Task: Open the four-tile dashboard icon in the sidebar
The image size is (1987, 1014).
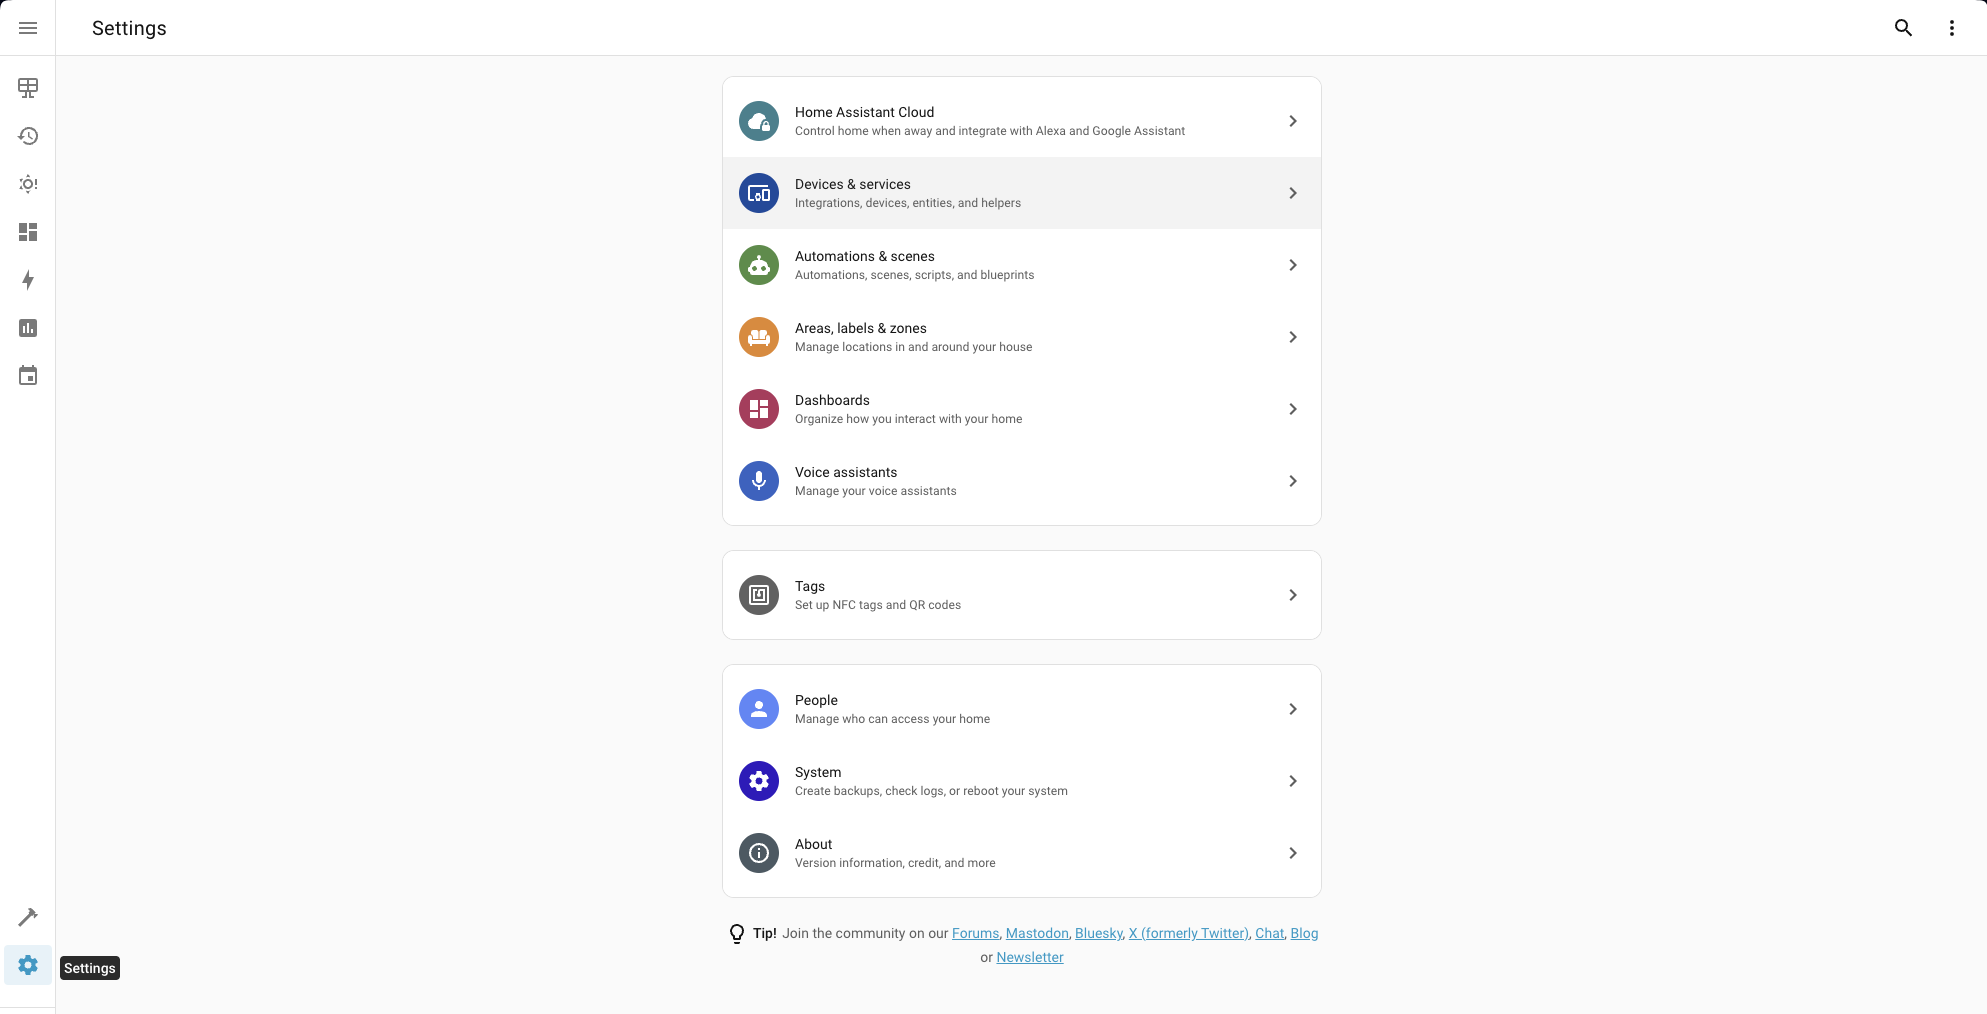Action: click(28, 232)
